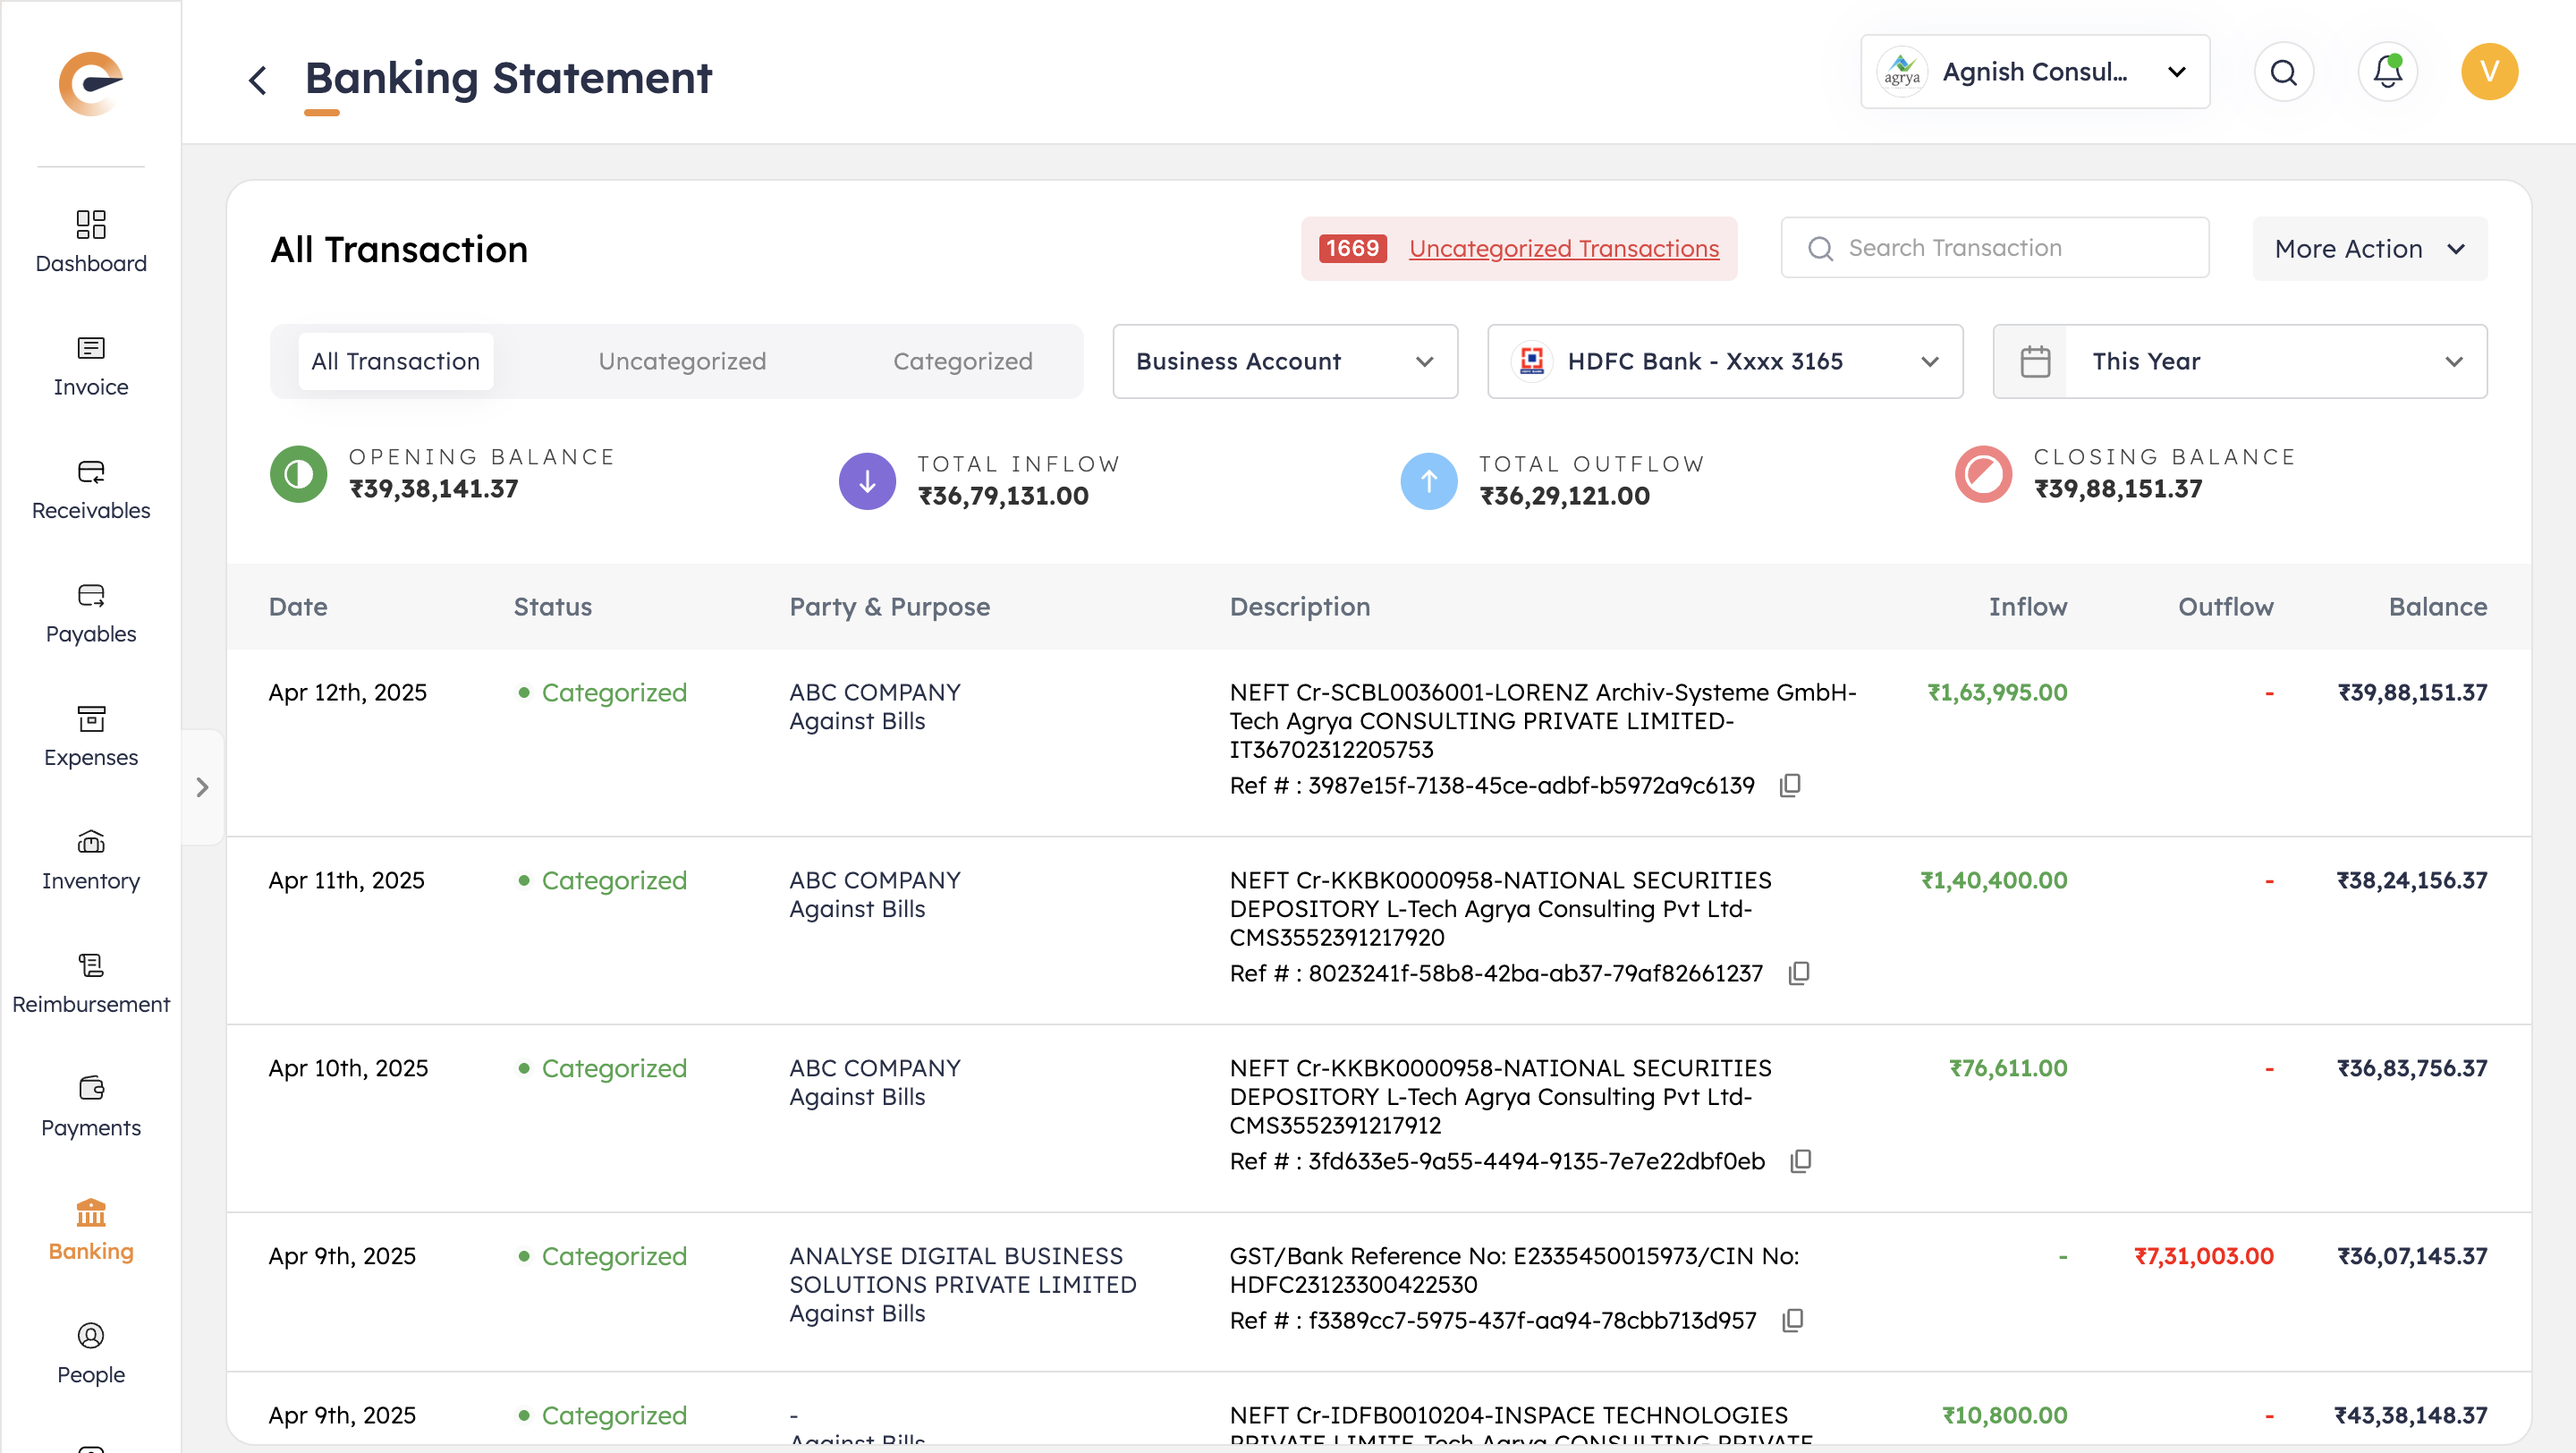The width and height of the screenshot is (2576, 1453).
Task: Switch to the Uncategorized tab
Action: click(682, 361)
